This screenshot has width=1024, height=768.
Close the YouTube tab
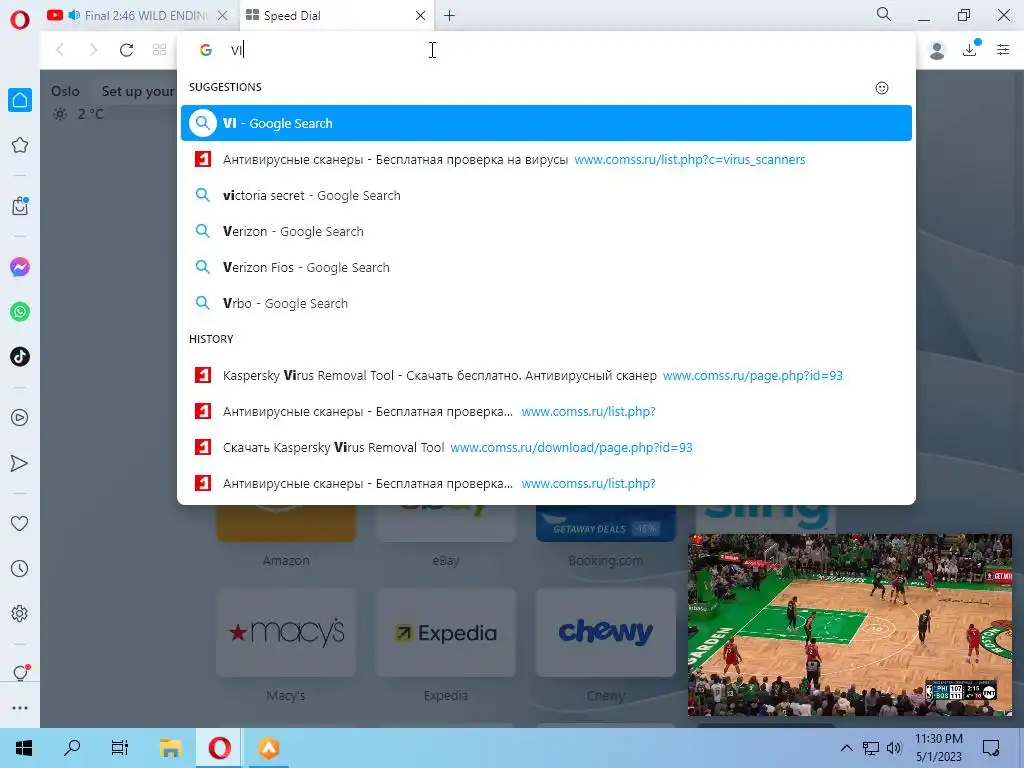[x=223, y=16]
